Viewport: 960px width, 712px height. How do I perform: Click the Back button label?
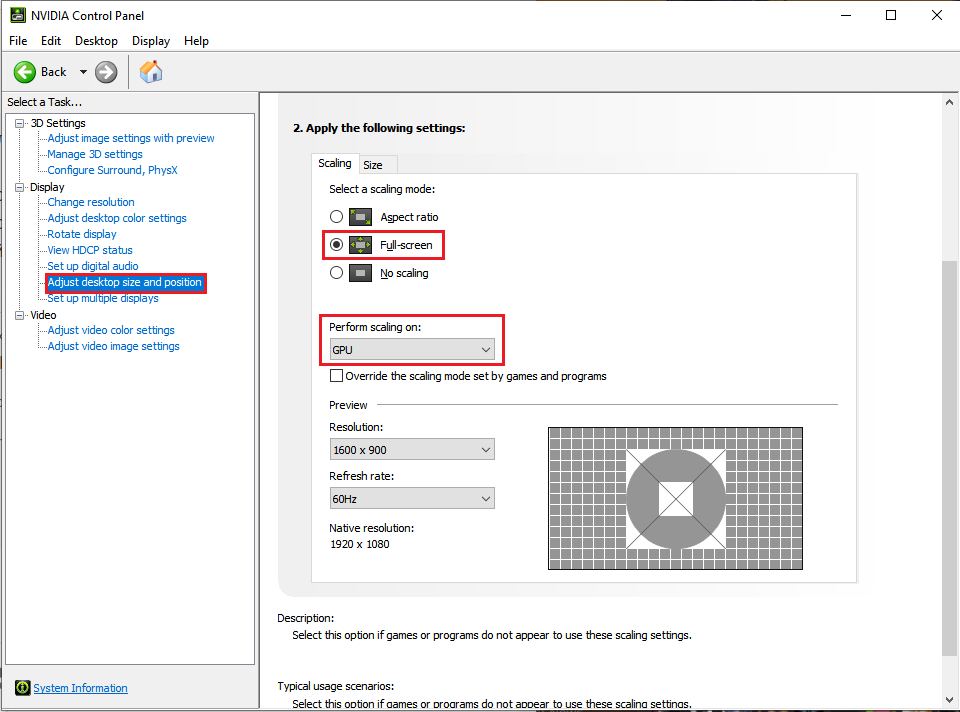pyautogui.click(x=53, y=72)
